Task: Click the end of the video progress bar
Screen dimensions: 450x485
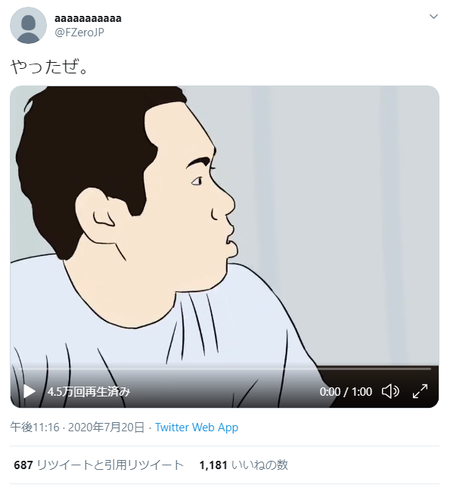Action: point(429,369)
